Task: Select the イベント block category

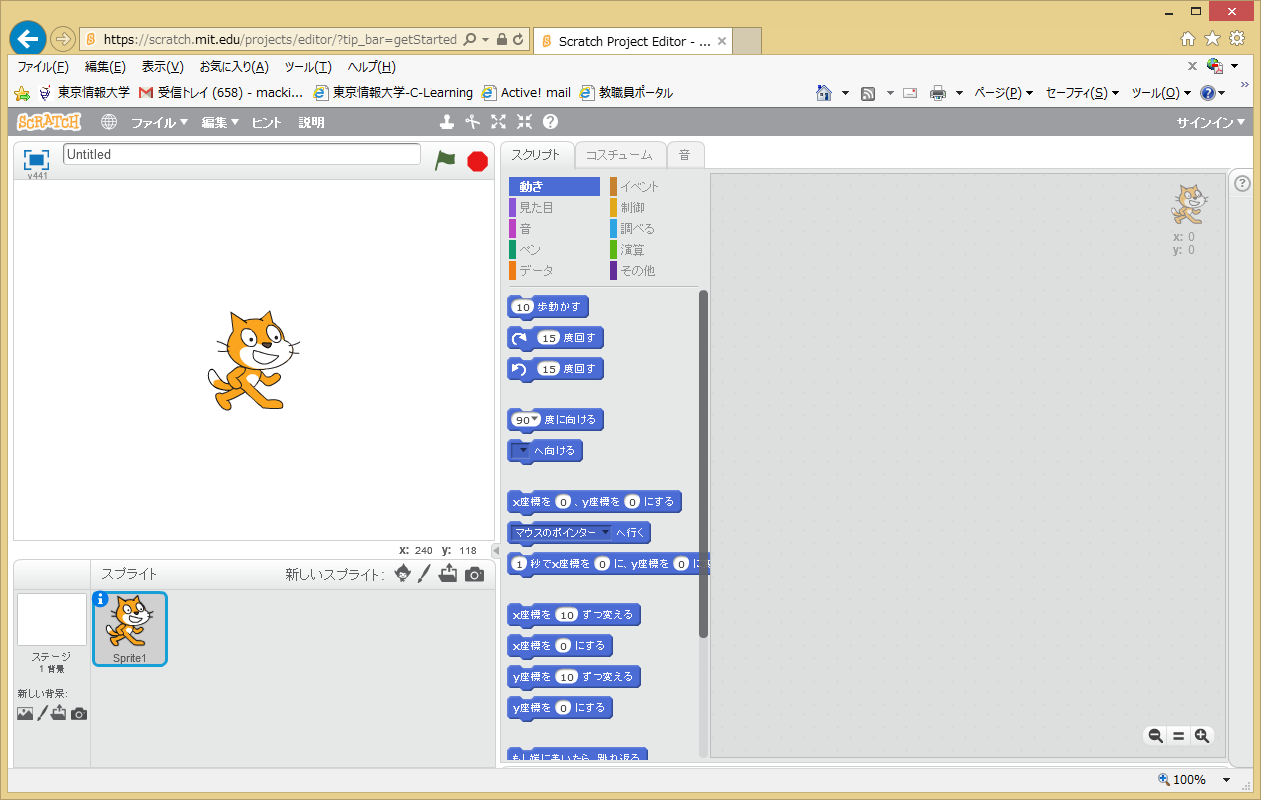Action: 654,187
